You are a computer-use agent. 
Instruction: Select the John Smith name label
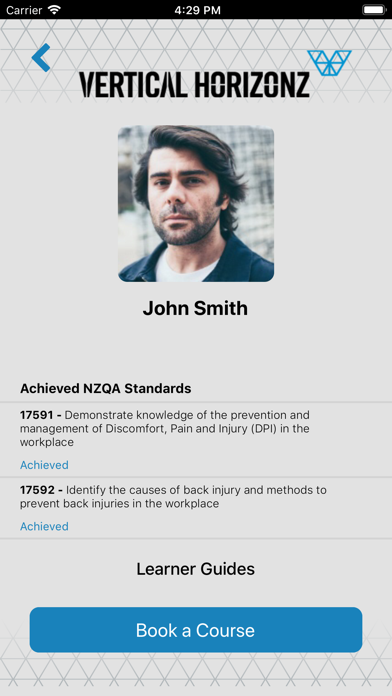(x=195, y=308)
